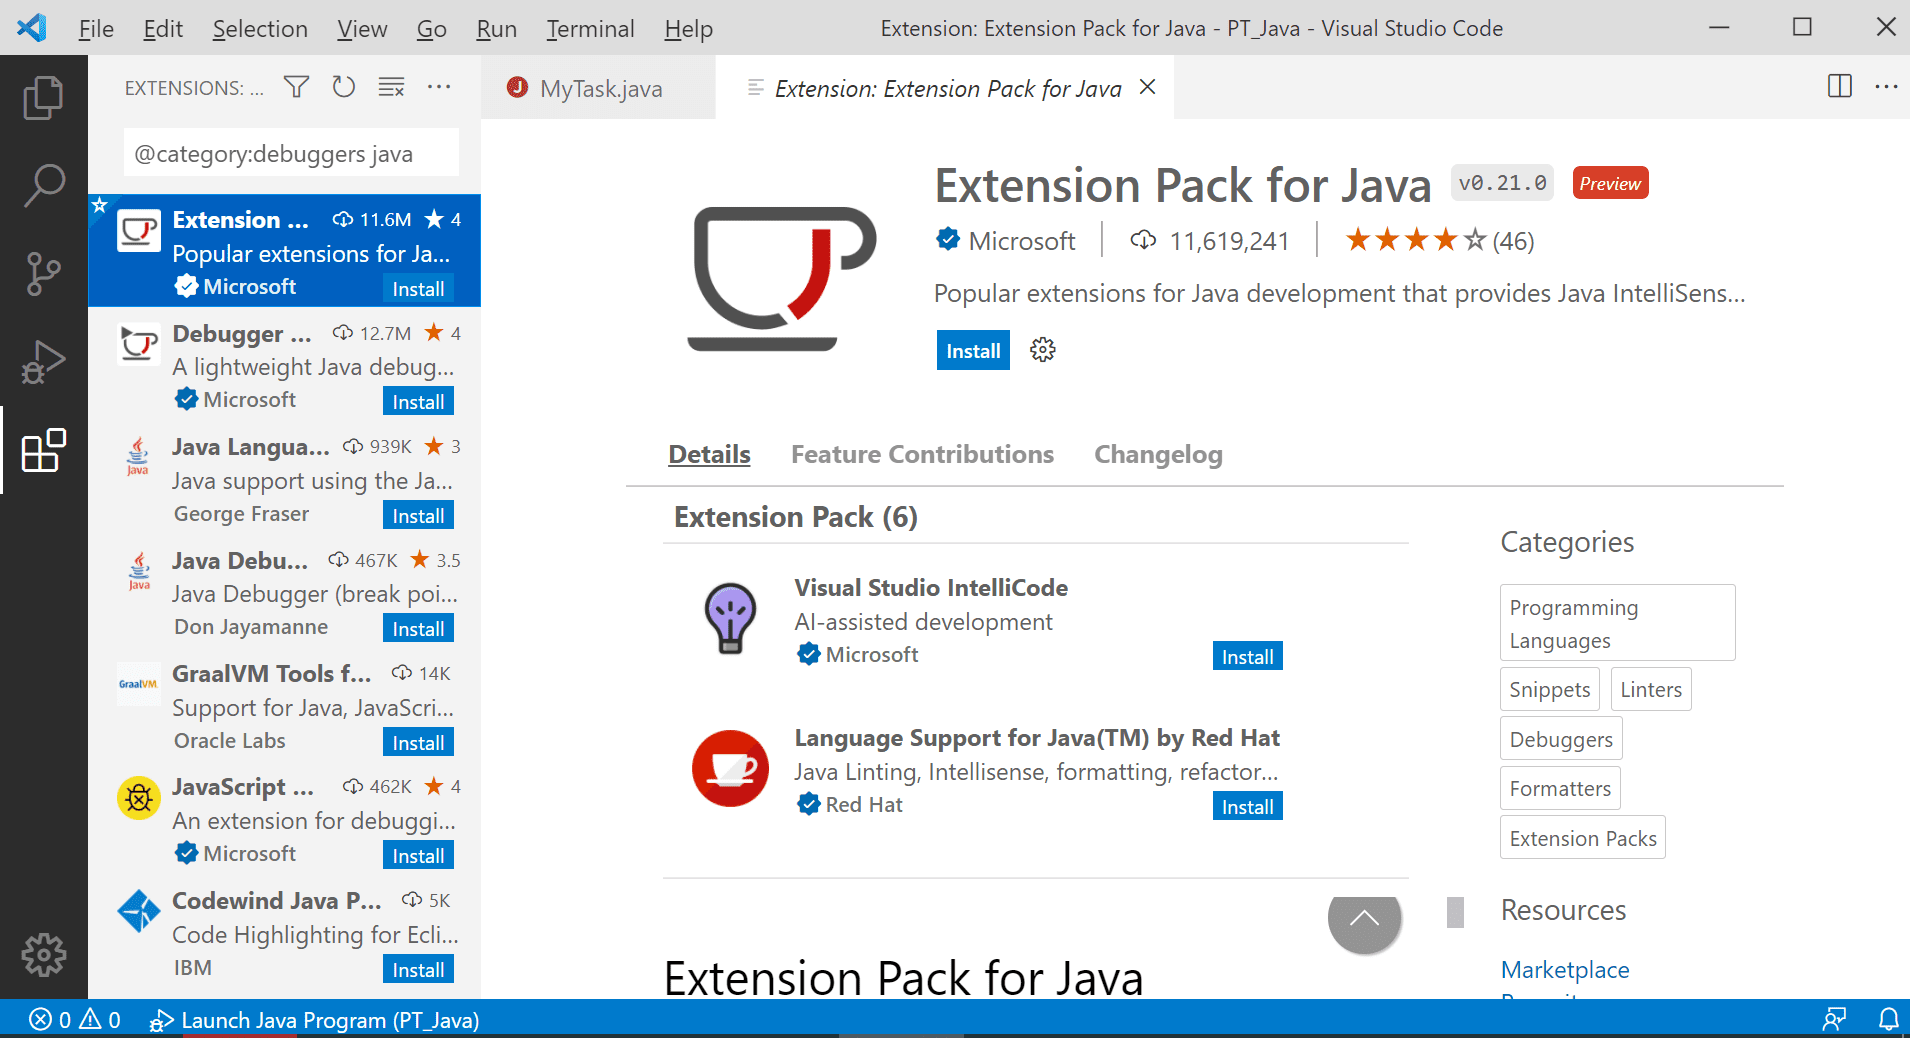
Task: Click Extension Pack for Java coffee cup logo
Action: click(782, 278)
